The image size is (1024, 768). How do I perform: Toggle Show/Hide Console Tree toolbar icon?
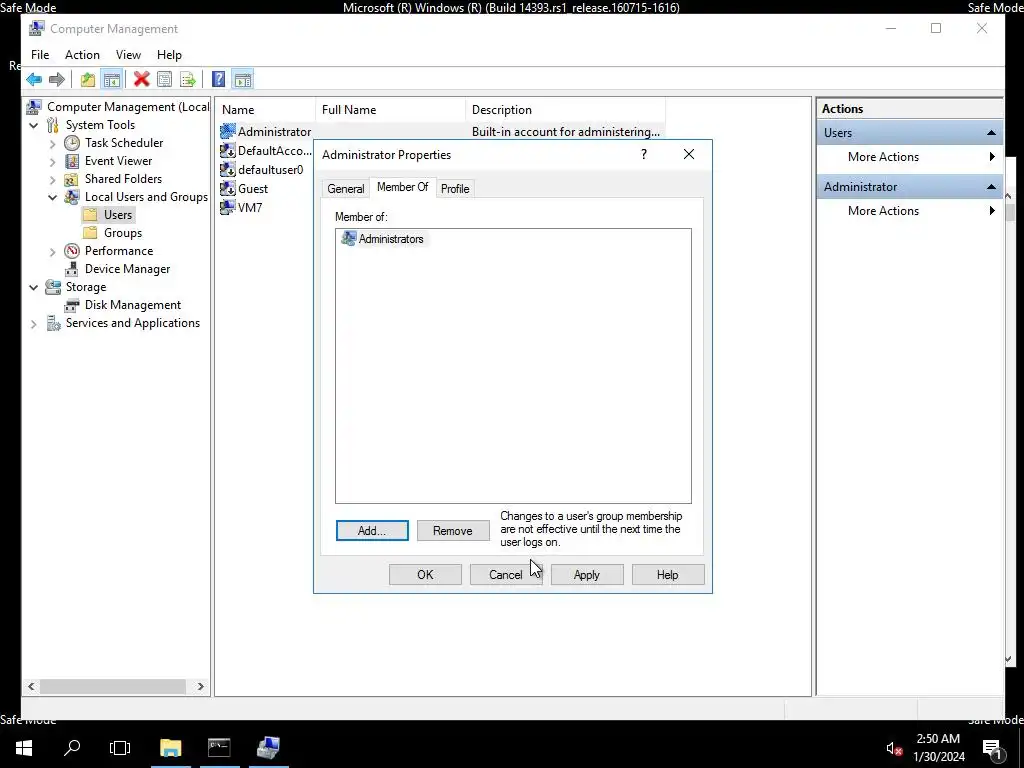point(112,80)
